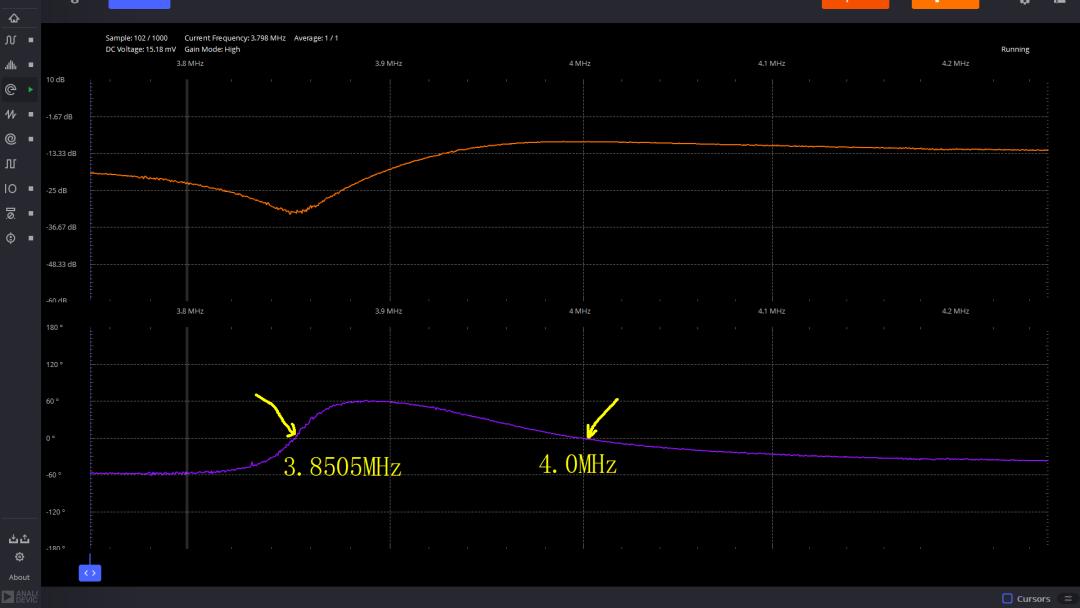Select the Network Analyzer instrument
This screenshot has width=1080, height=608.
point(11,90)
